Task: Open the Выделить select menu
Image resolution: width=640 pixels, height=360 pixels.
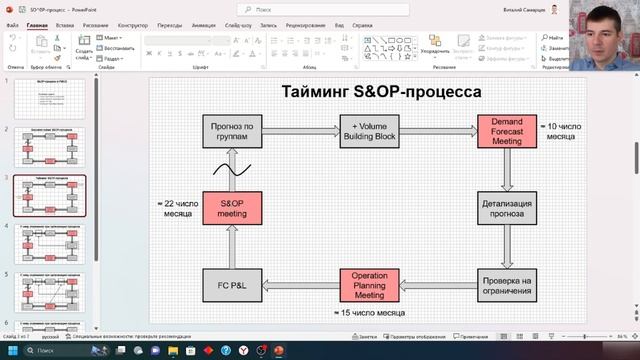Action: pos(555,59)
